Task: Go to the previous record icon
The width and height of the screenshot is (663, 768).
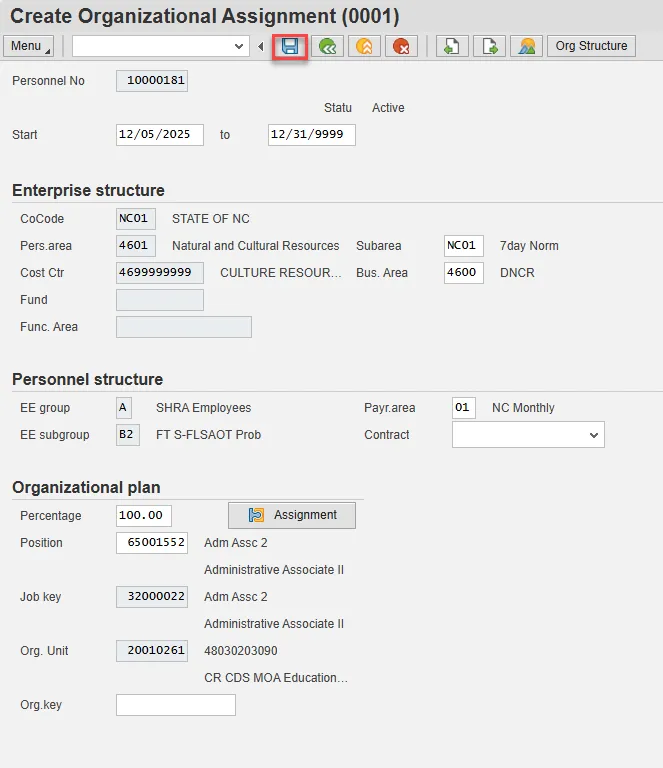Action: point(452,46)
